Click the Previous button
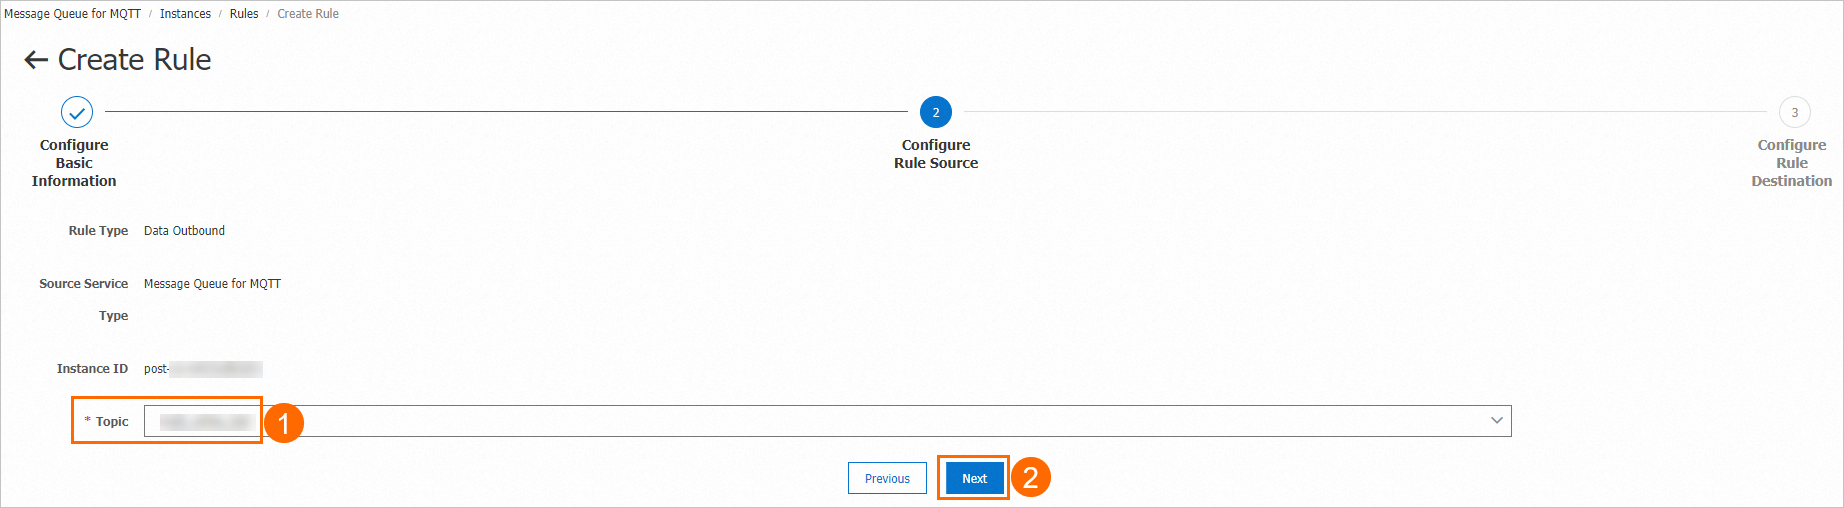The height and width of the screenshot is (508, 1844). (x=887, y=478)
